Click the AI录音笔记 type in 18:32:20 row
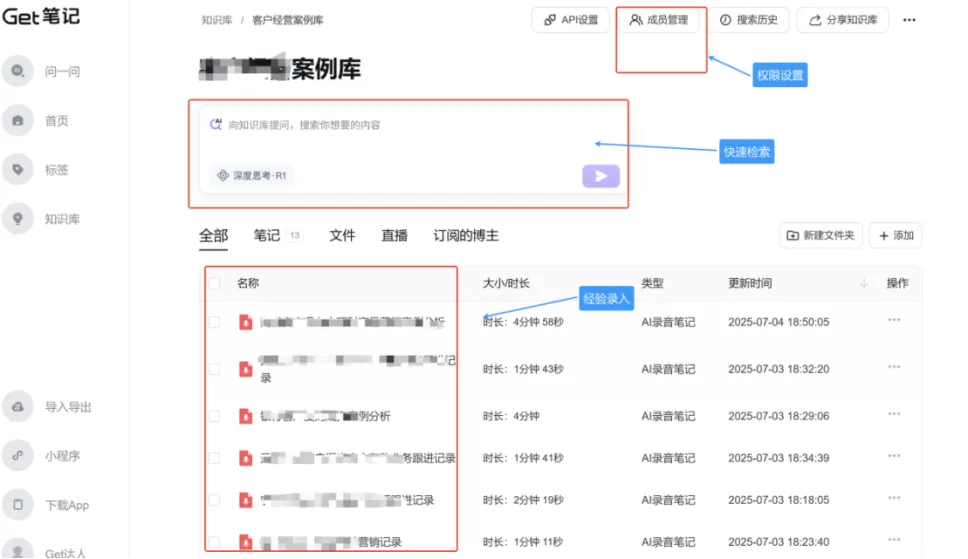The width and height of the screenshot is (968, 559). (668, 369)
